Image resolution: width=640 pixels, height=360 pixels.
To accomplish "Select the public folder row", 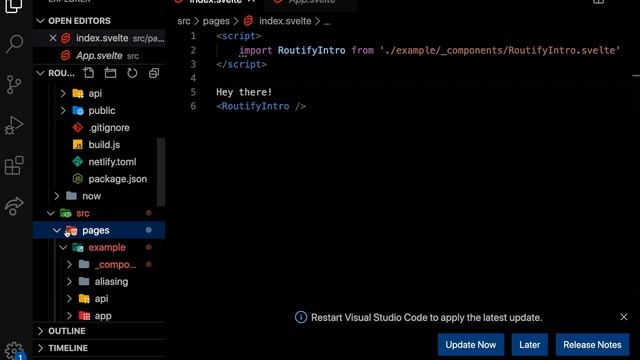I will click(99, 111).
